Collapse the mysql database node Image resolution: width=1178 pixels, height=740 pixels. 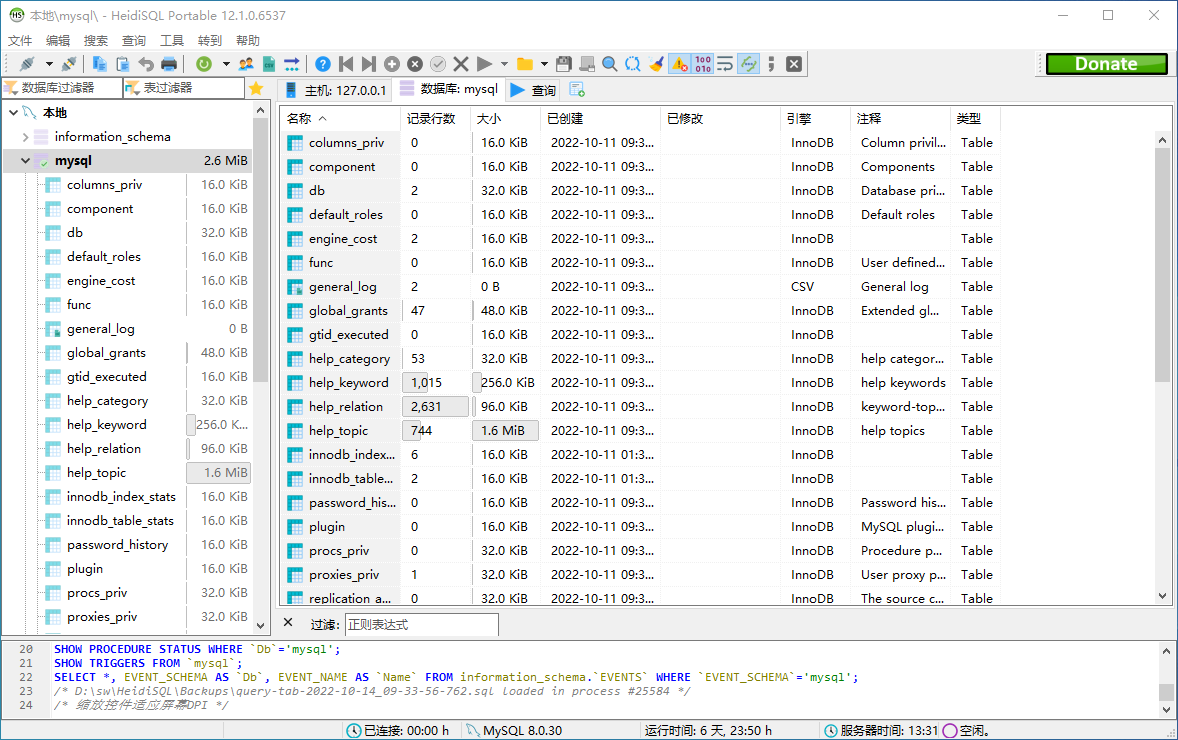coord(26,161)
